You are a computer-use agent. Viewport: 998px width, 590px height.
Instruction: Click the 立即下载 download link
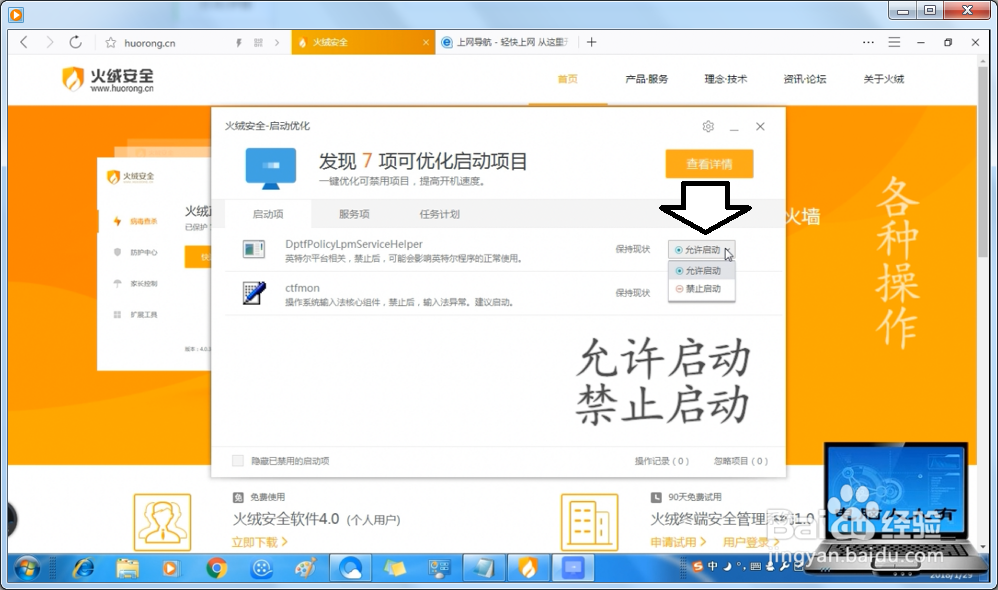[260, 542]
